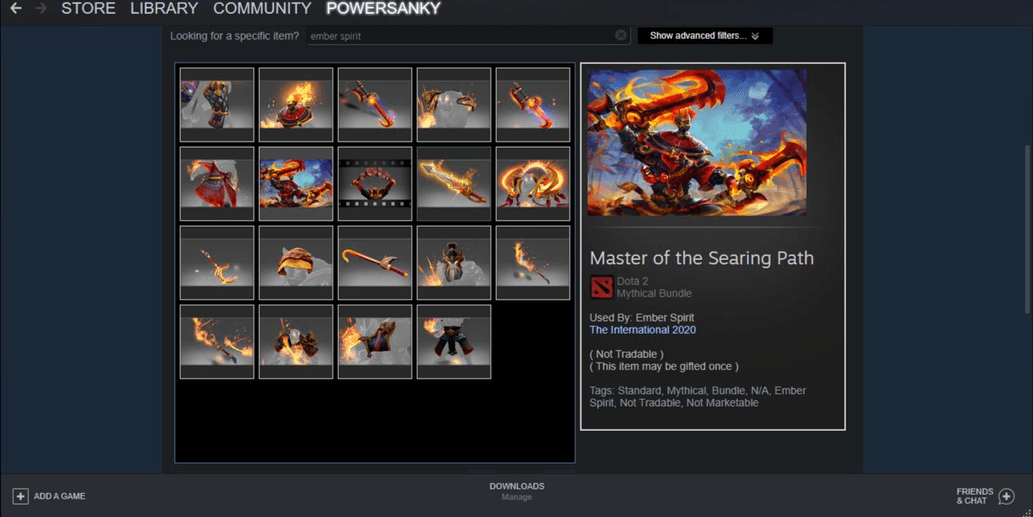Open the LIBRARY menu
Screen dimensions: 1033x517
pos(164,9)
